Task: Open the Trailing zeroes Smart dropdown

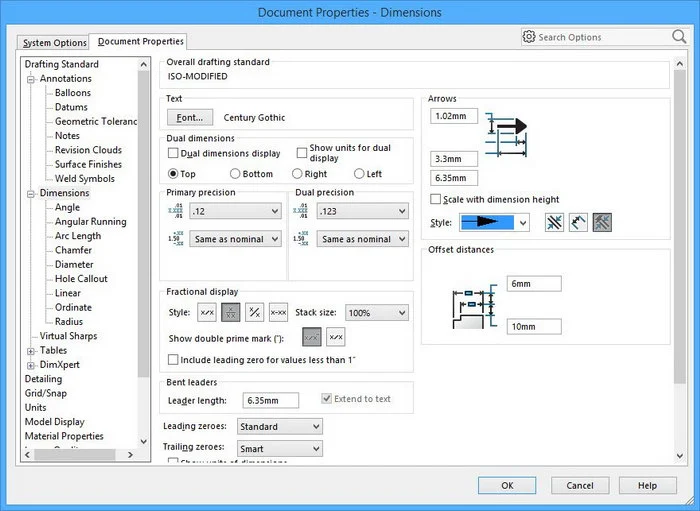Action: click(x=279, y=449)
